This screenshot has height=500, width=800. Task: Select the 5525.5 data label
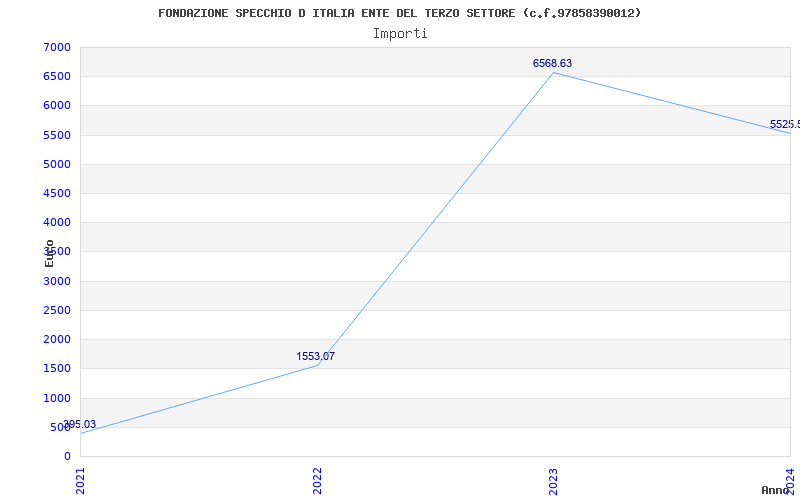(x=785, y=124)
